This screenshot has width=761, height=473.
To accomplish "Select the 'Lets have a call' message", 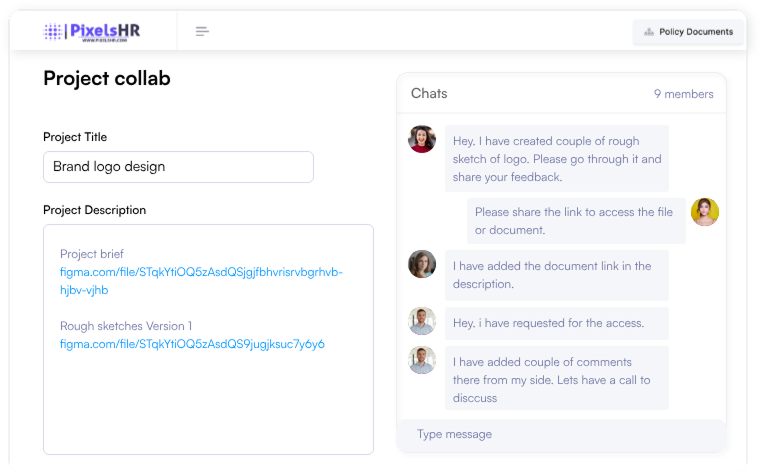I will click(x=556, y=379).
